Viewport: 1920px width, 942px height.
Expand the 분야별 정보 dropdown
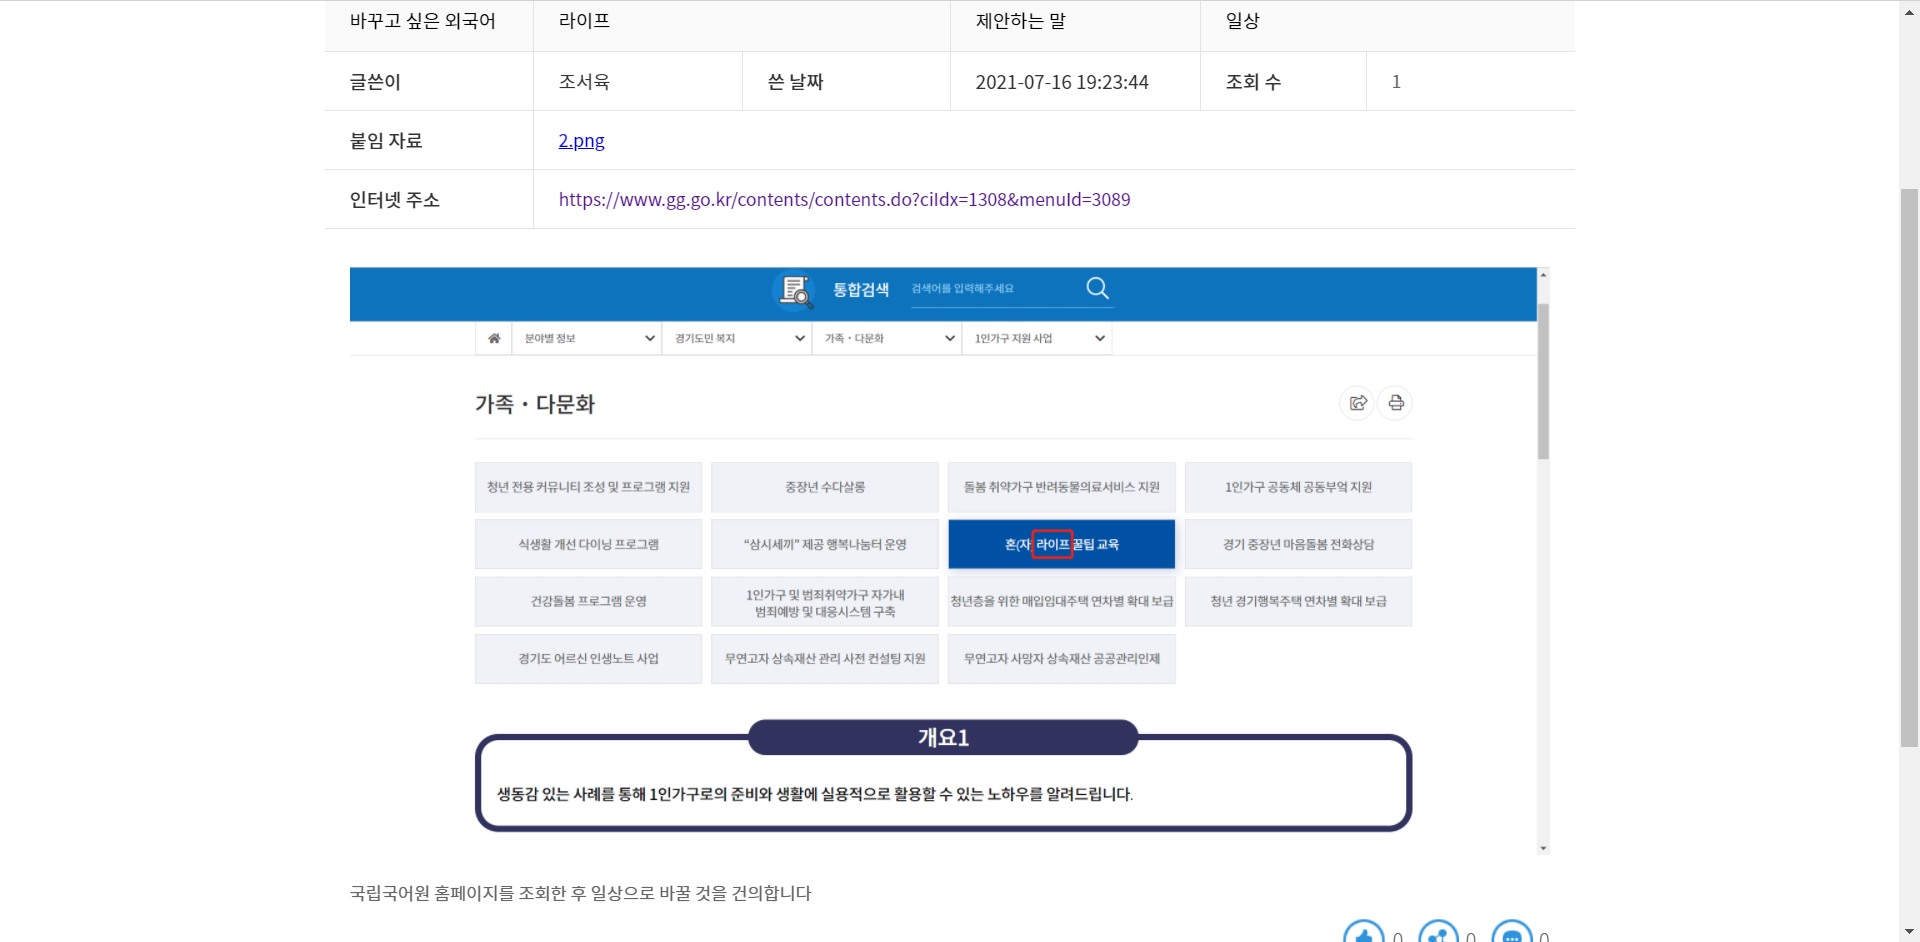pyautogui.click(x=587, y=339)
